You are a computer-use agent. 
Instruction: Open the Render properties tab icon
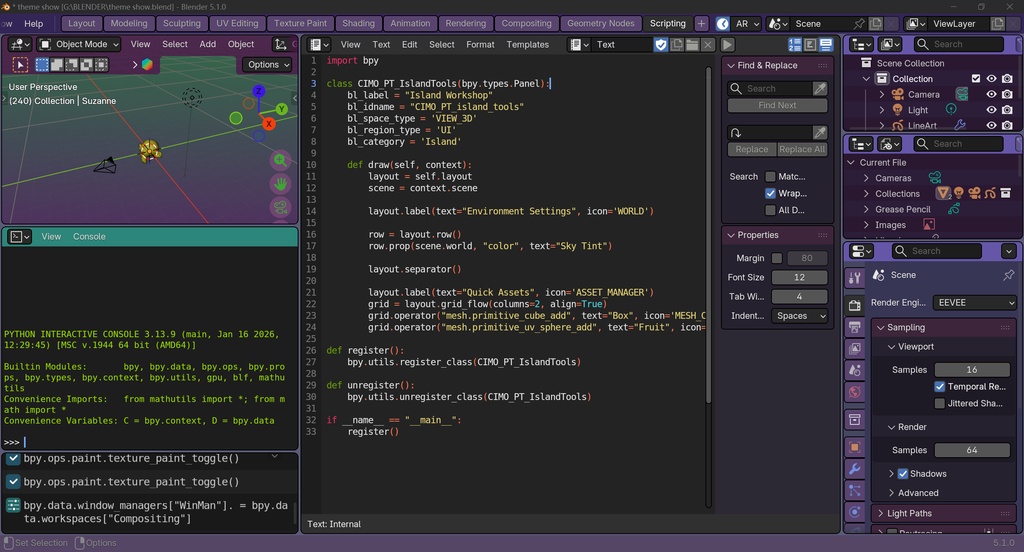tap(855, 305)
